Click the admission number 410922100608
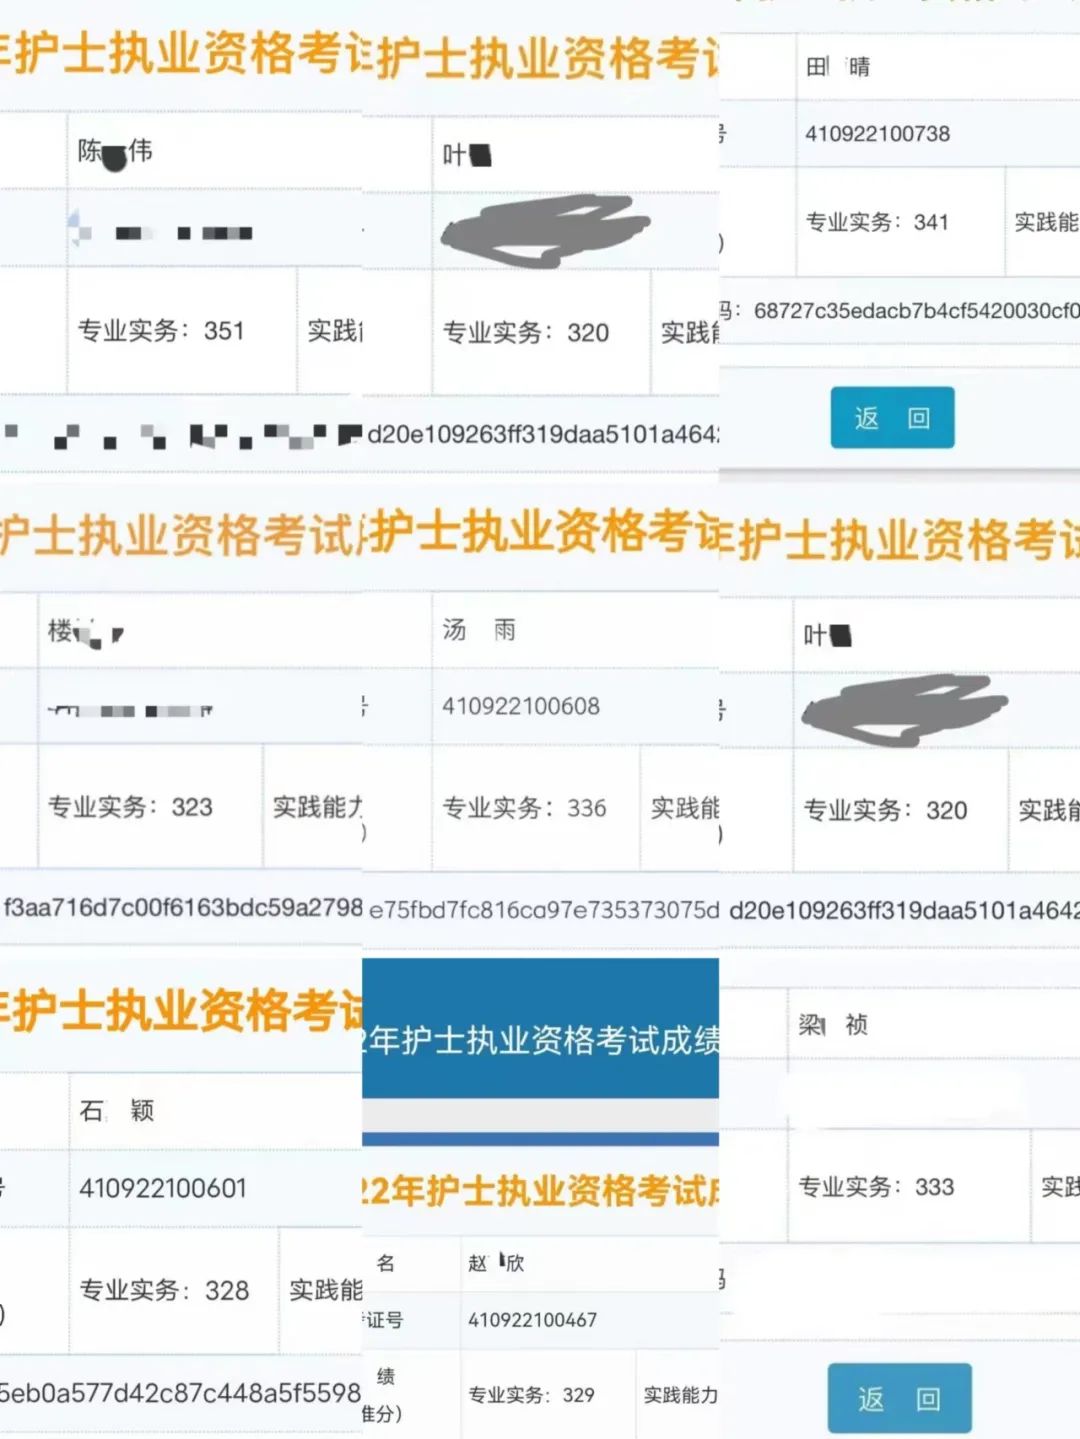The width and height of the screenshot is (1080, 1439). (521, 706)
